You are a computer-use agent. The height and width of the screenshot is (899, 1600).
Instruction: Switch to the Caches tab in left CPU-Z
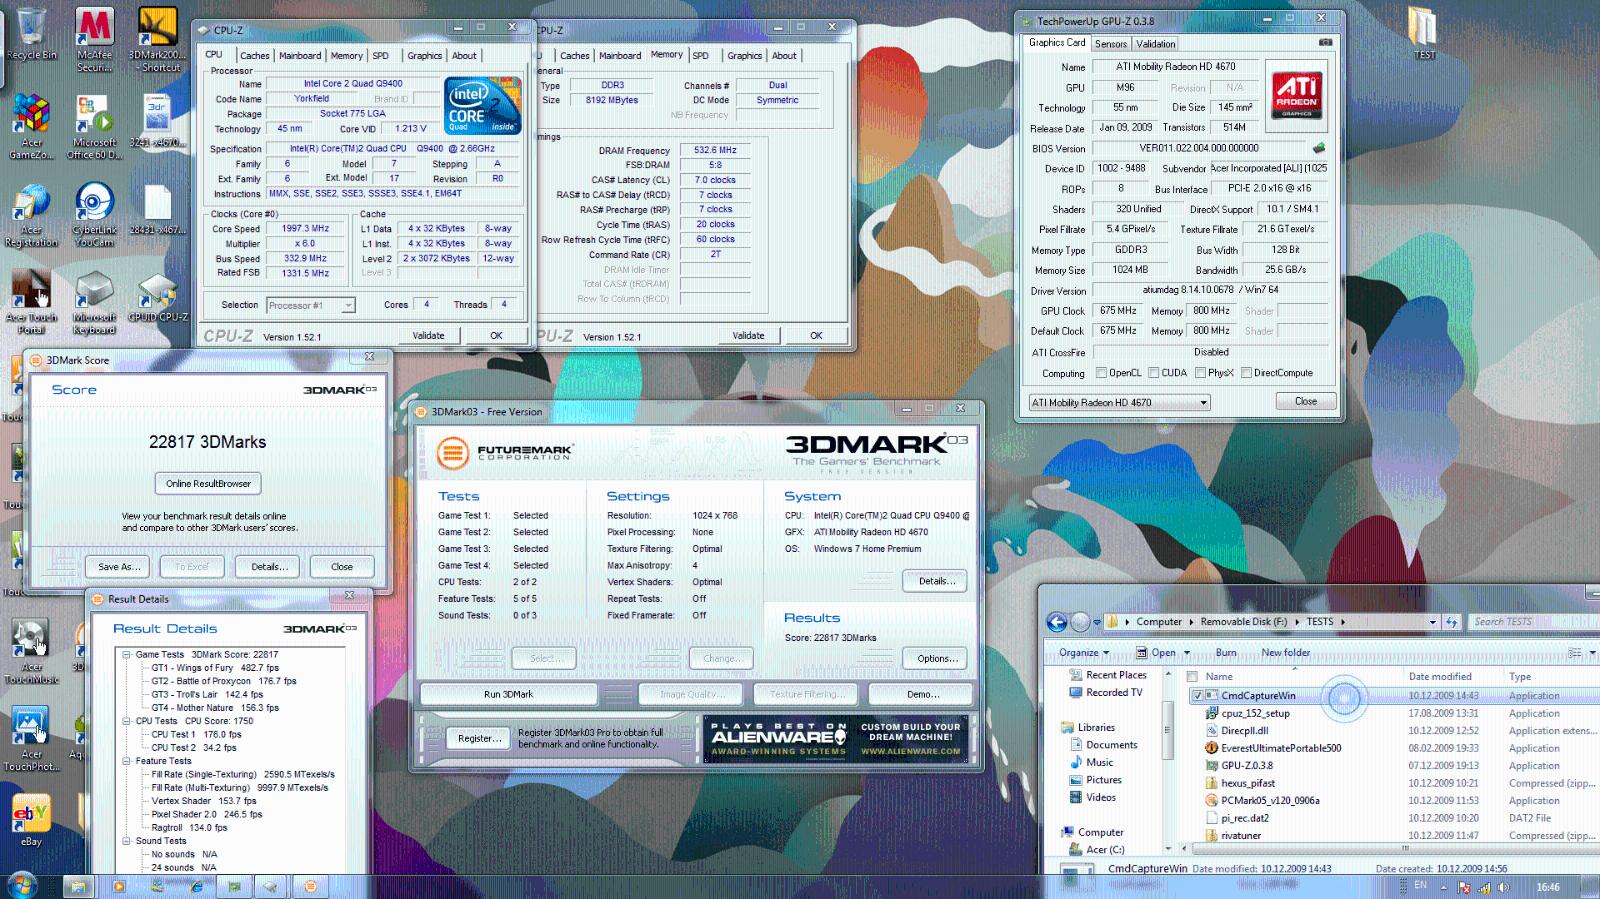coord(255,56)
